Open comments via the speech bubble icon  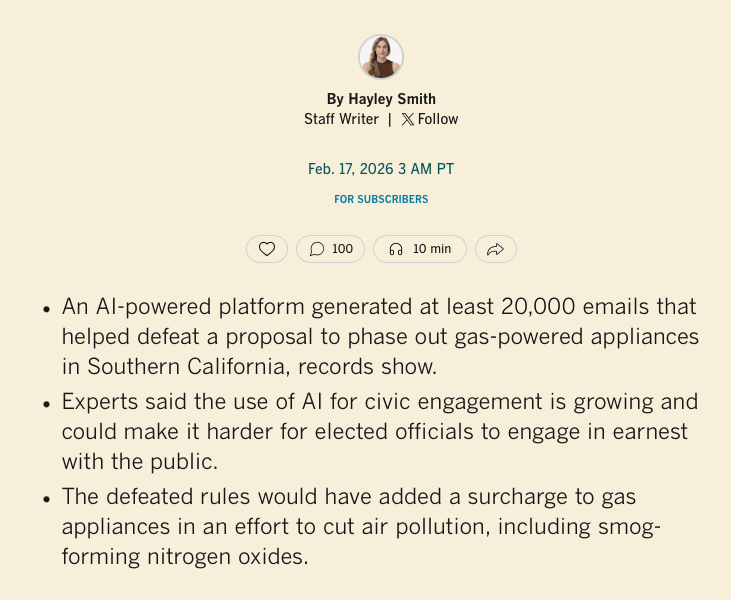tap(317, 249)
